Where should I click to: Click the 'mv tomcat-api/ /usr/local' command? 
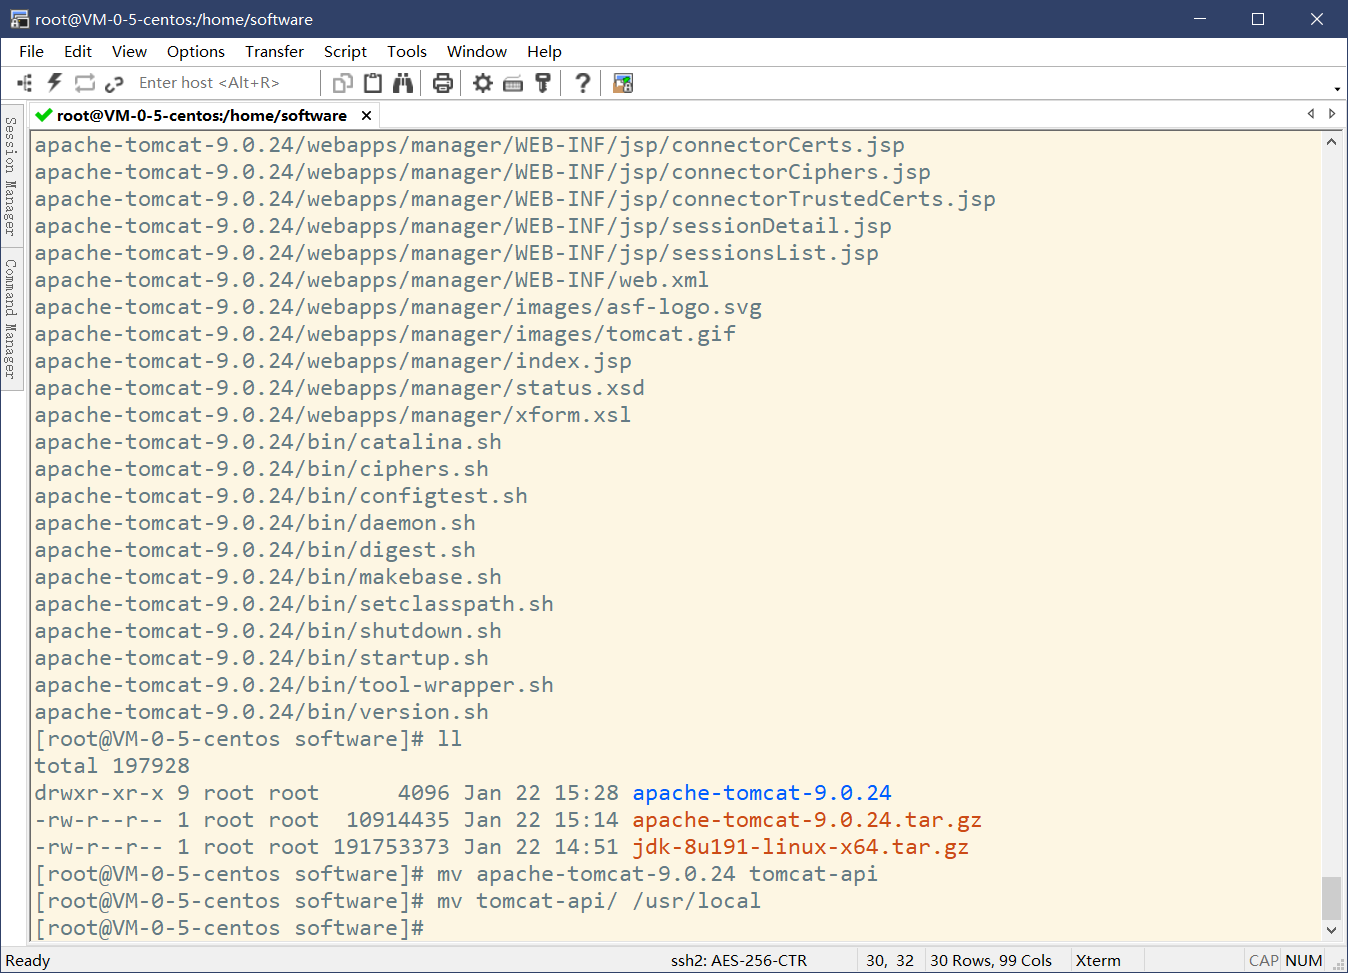coord(599,901)
